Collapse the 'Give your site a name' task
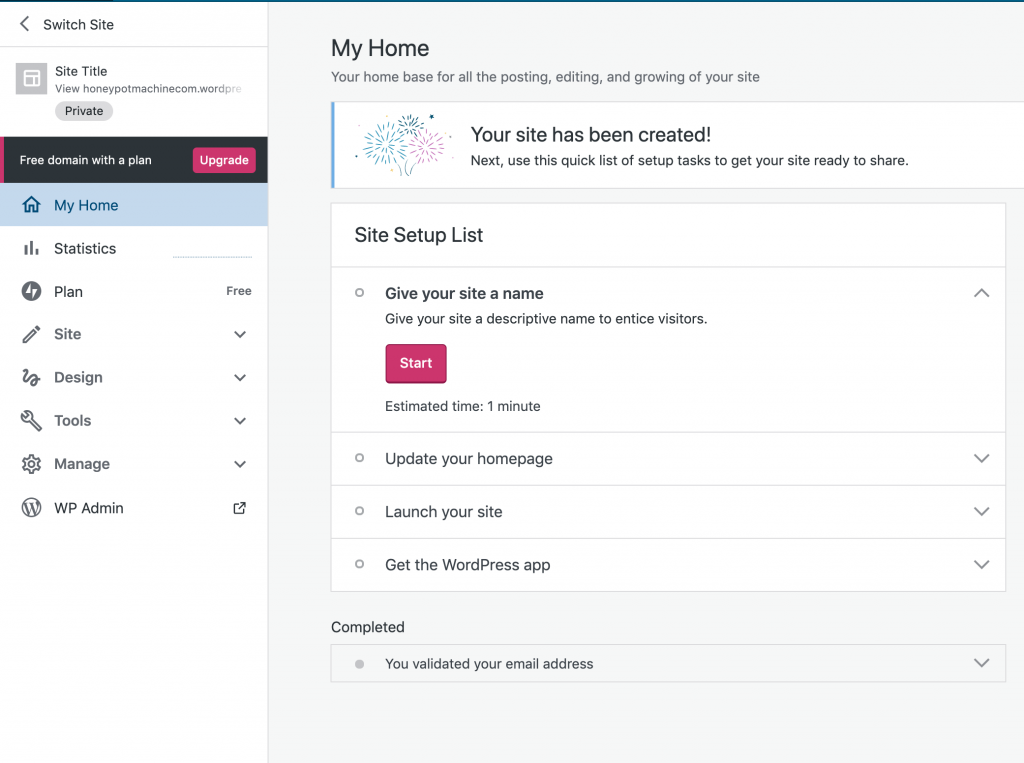 [x=981, y=293]
